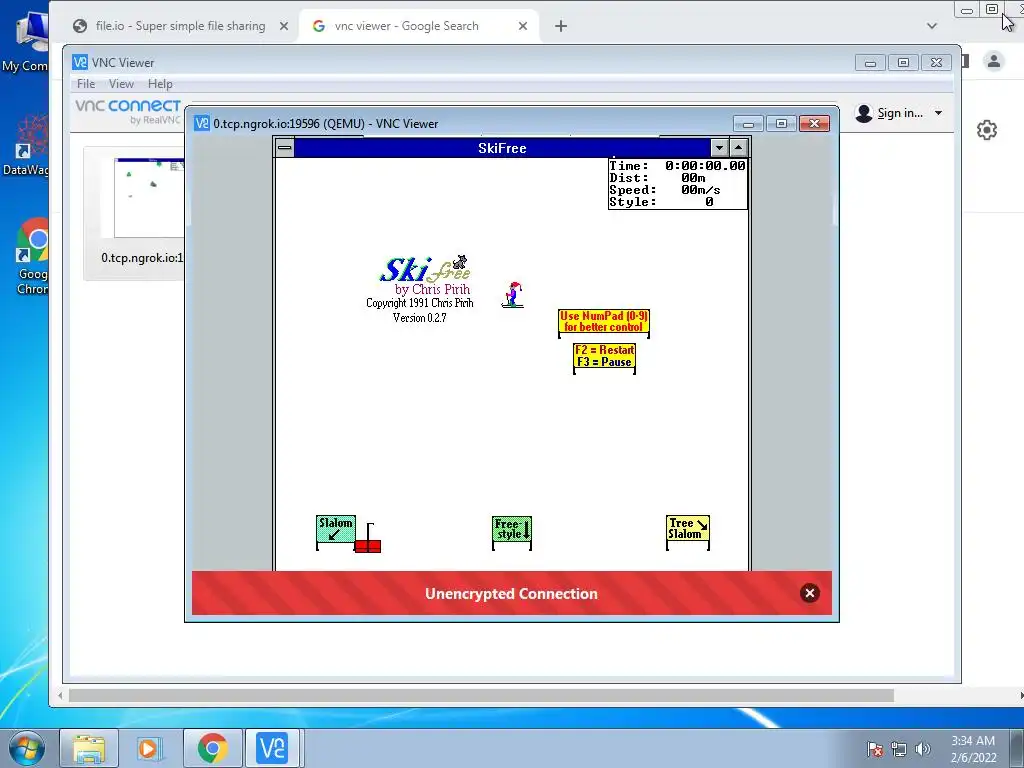This screenshot has height=768, width=1024.
Task: Expand Chrome tab search chevron
Action: coord(932,26)
